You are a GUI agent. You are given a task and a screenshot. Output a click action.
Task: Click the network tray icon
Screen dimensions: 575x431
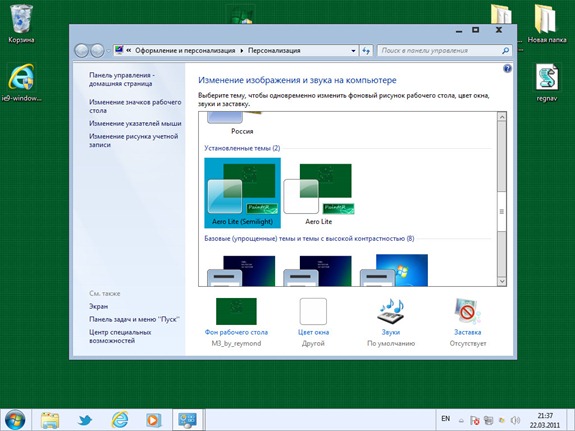[x=488, y=420]
